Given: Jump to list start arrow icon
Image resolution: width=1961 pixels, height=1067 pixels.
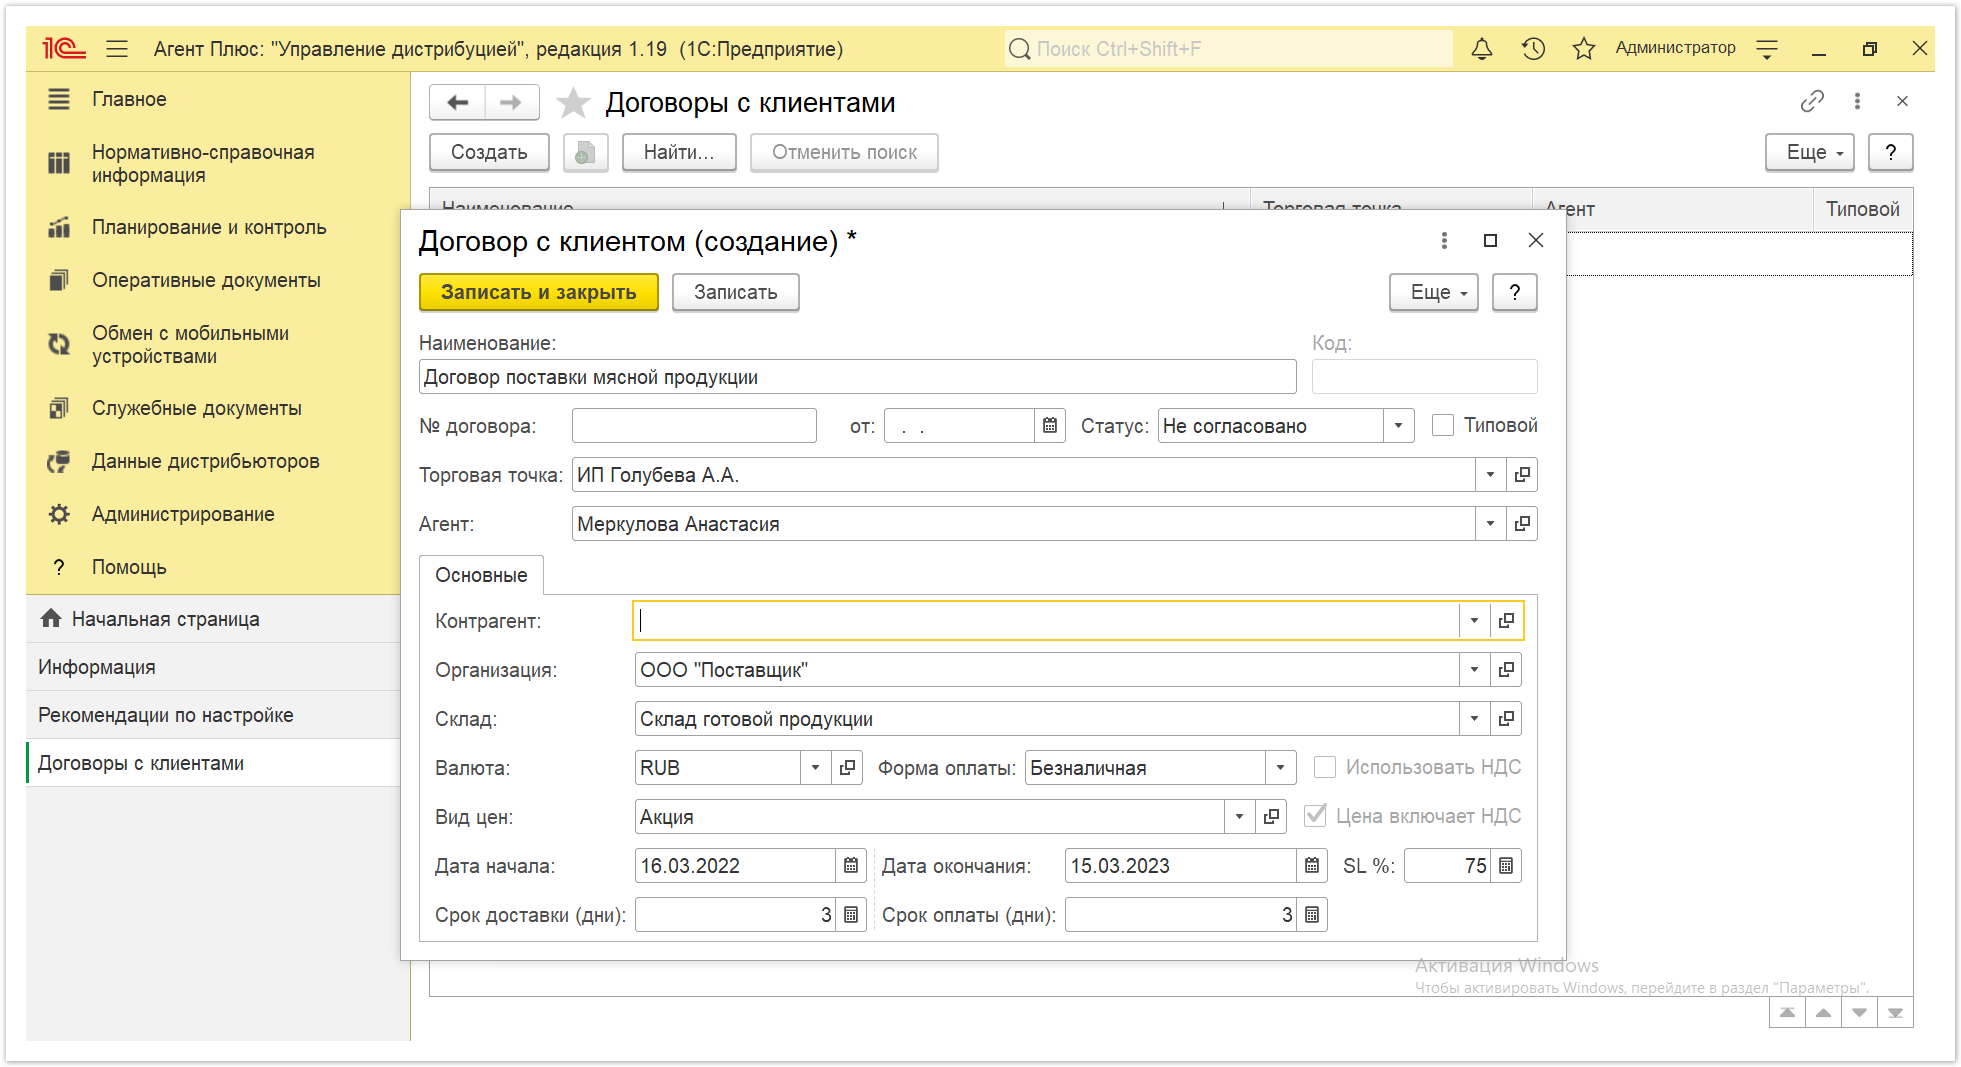Looking at the screenshot, I should coord(1787,1013).
